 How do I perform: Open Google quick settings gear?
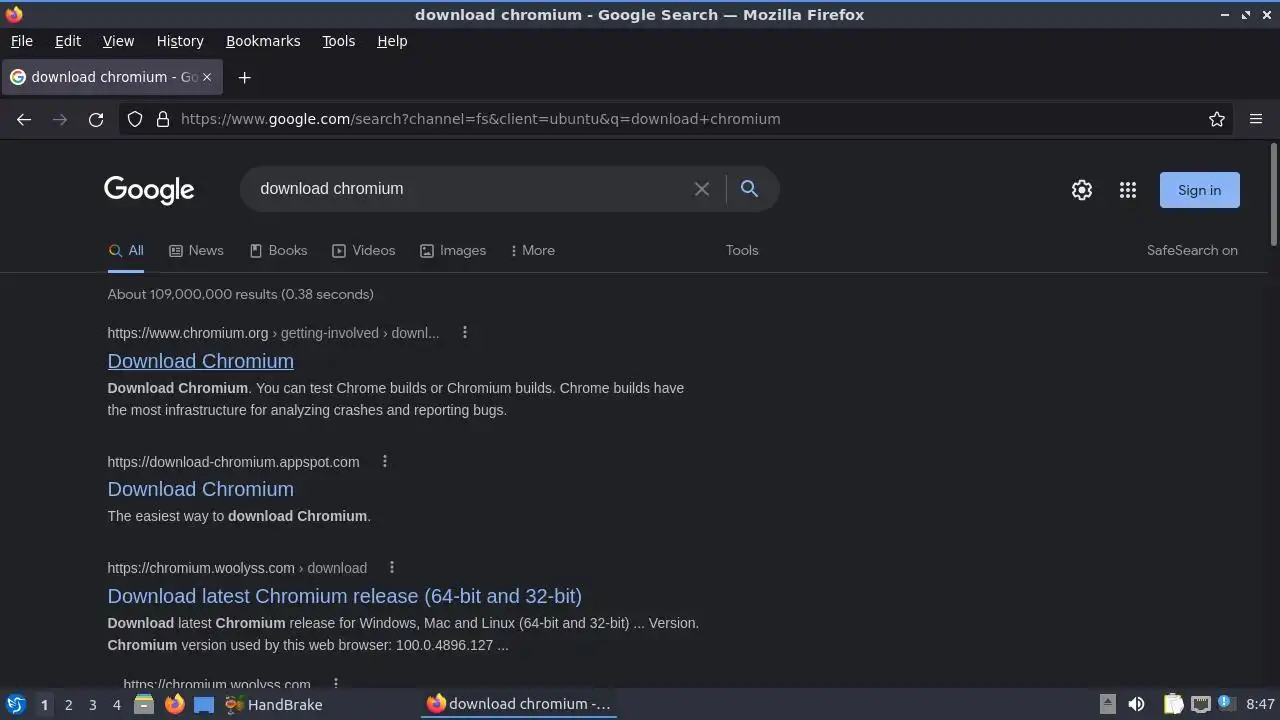point(1082,190)
